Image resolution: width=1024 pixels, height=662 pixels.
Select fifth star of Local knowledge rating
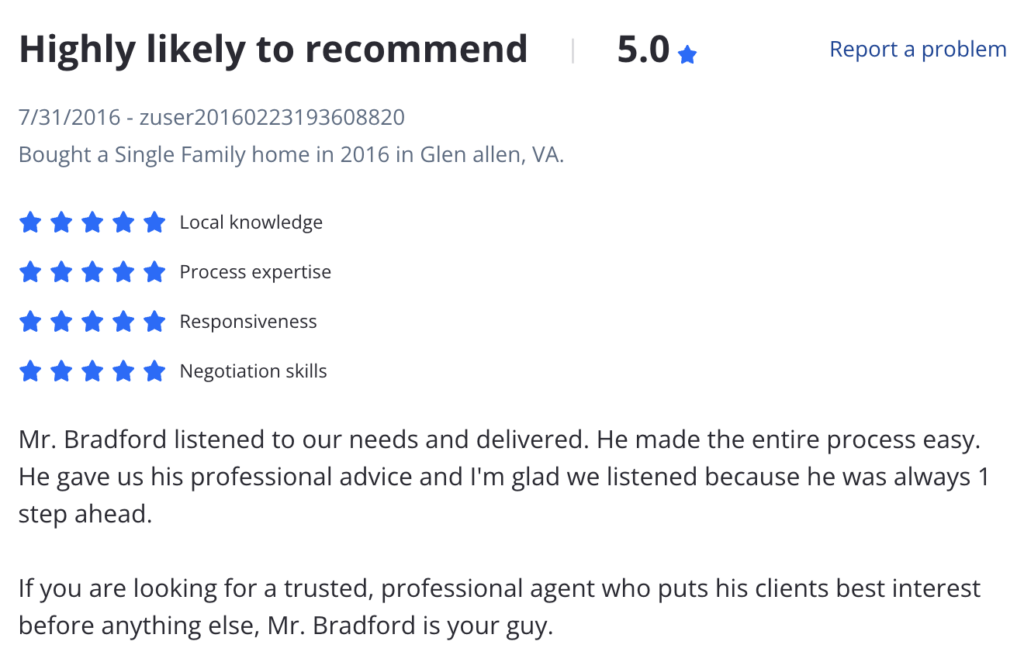coord(154,222)
